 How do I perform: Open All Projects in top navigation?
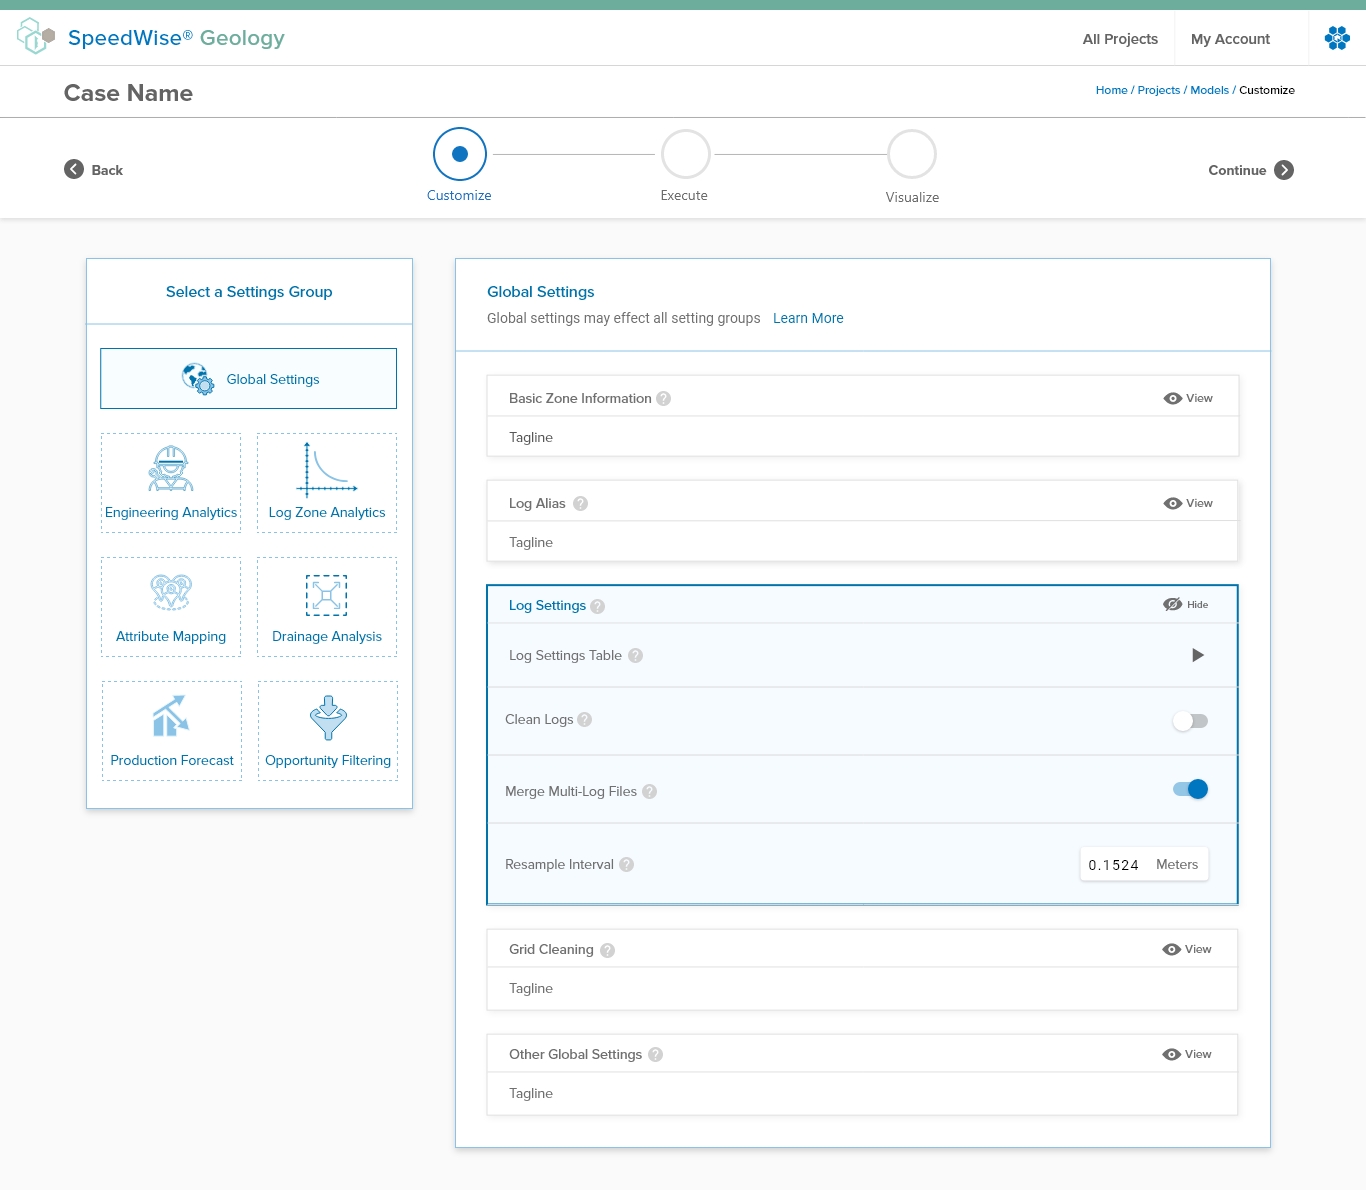click(1120, 39)
